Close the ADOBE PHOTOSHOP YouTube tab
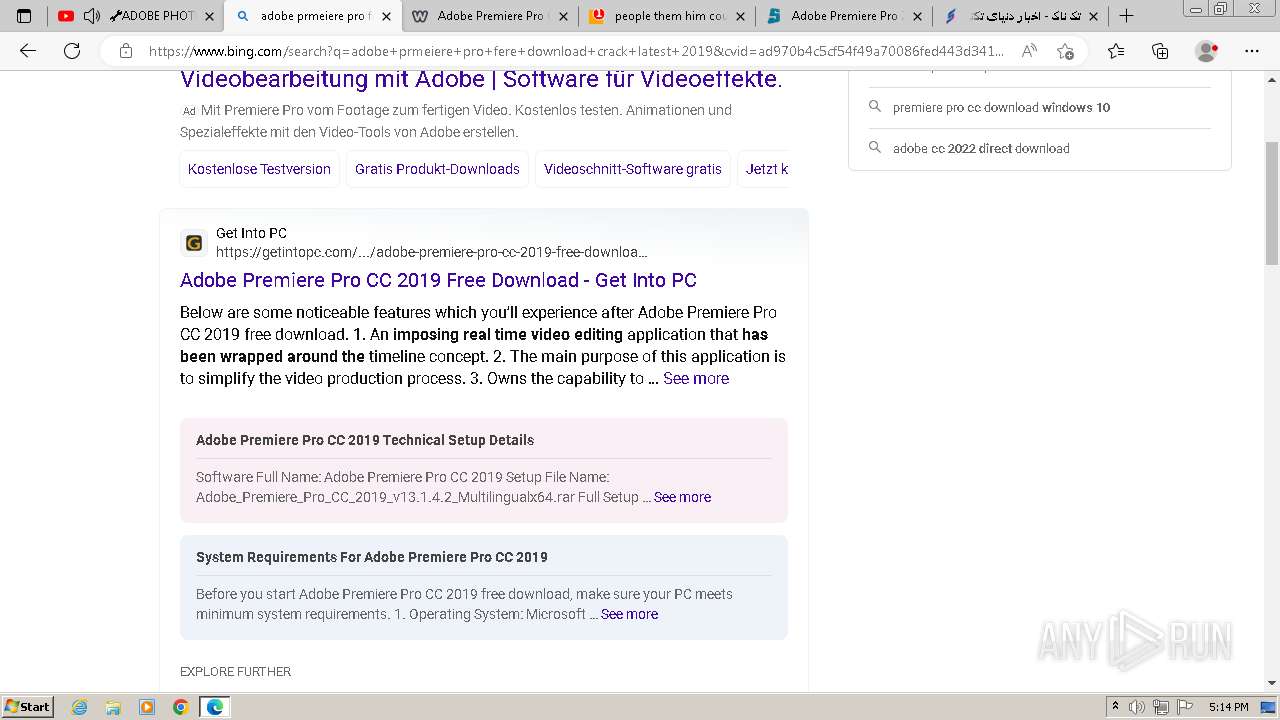 [x=210, y=16]
